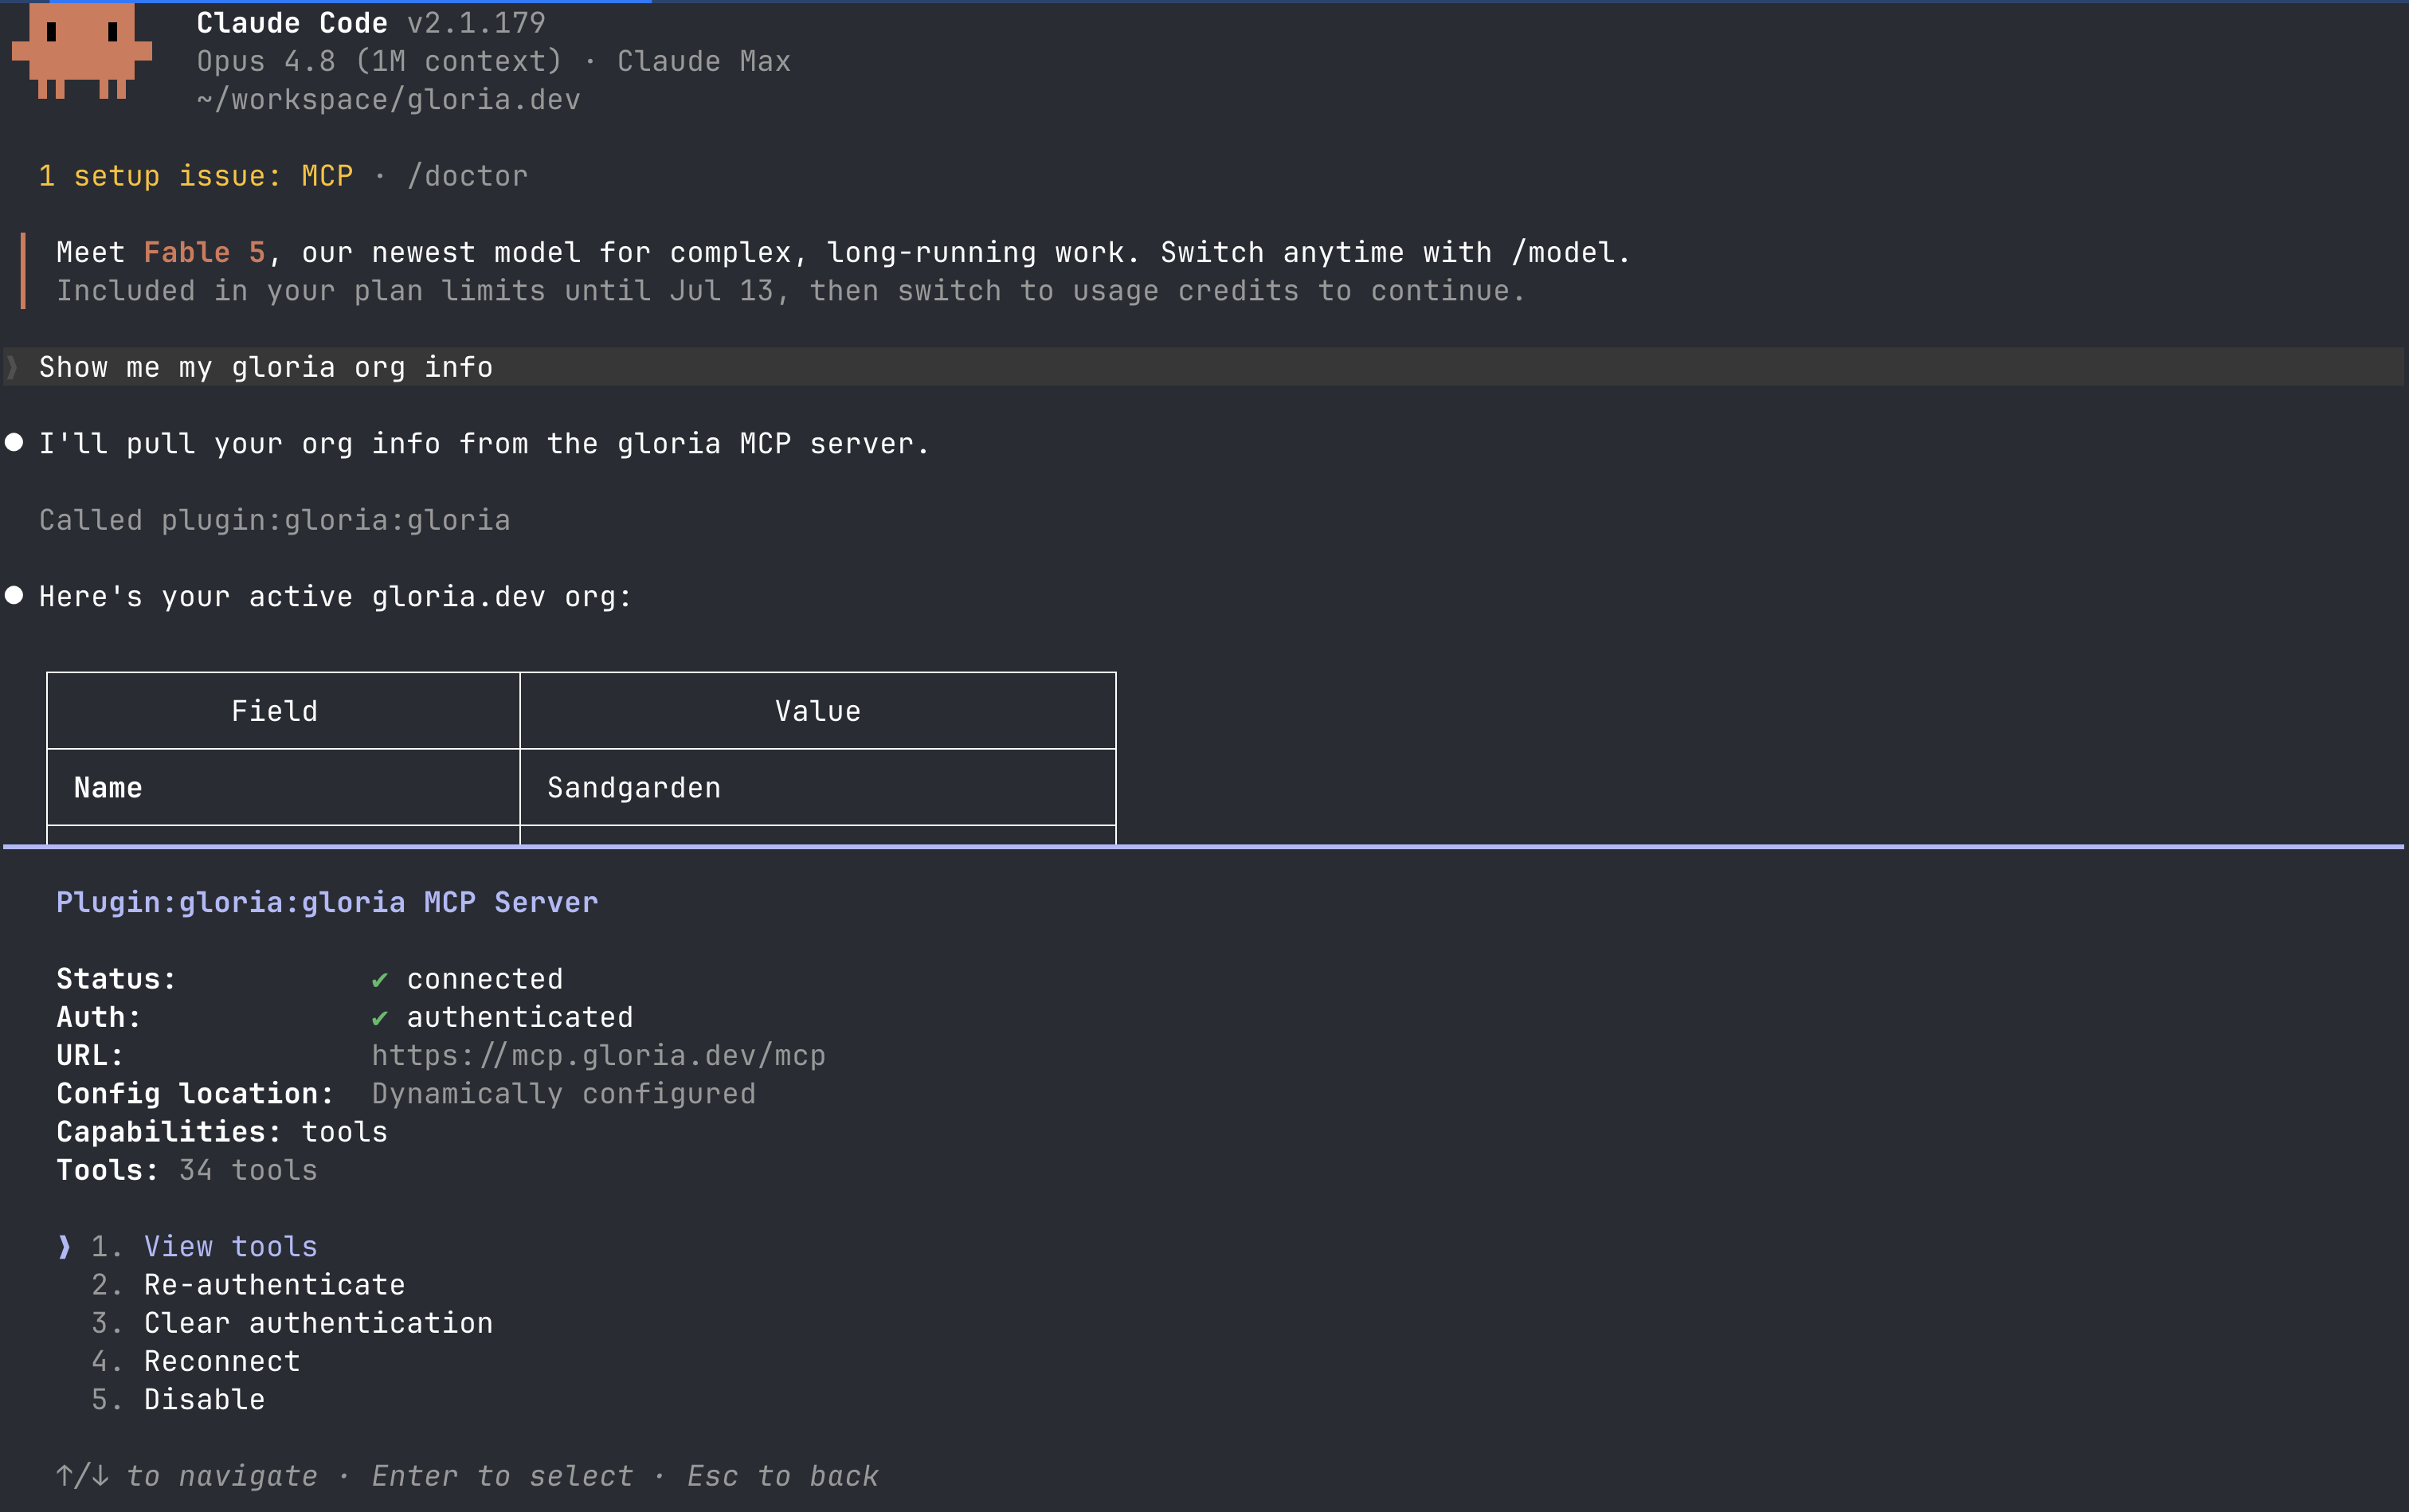Select the Disable option

pos(204,1400)
